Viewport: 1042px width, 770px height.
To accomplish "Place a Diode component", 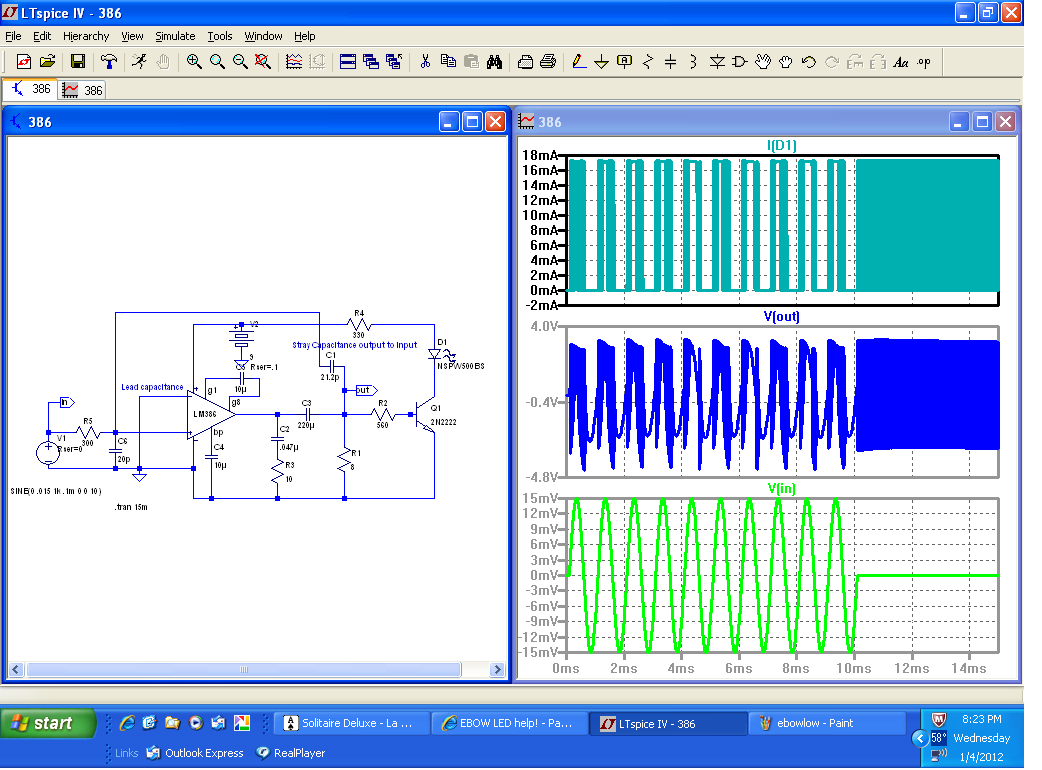I will [717, 62].
